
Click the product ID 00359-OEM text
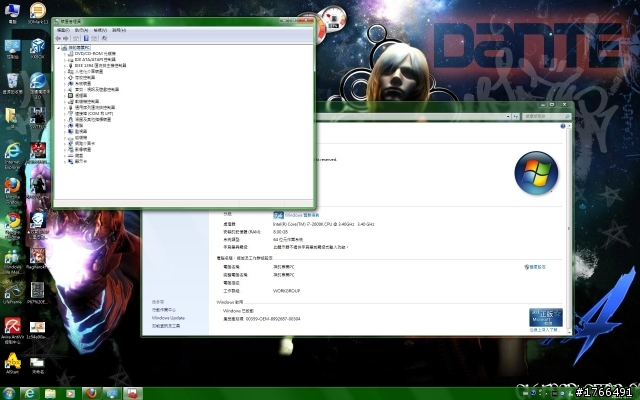click(x=273, y=319)
